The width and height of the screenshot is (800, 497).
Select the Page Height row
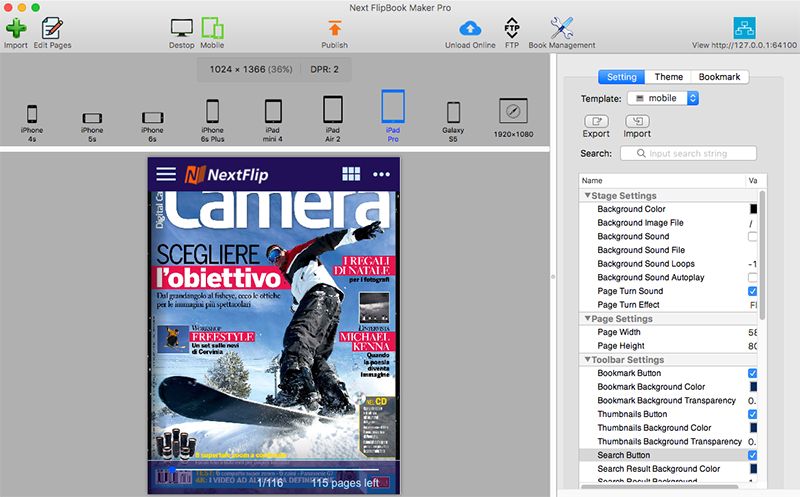(668, 345)
